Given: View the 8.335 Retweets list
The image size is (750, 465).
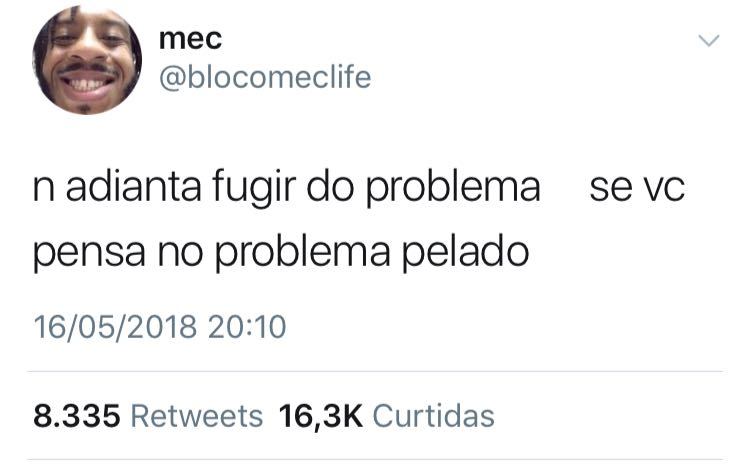Looking at the screenshot, I should (148, 416).
